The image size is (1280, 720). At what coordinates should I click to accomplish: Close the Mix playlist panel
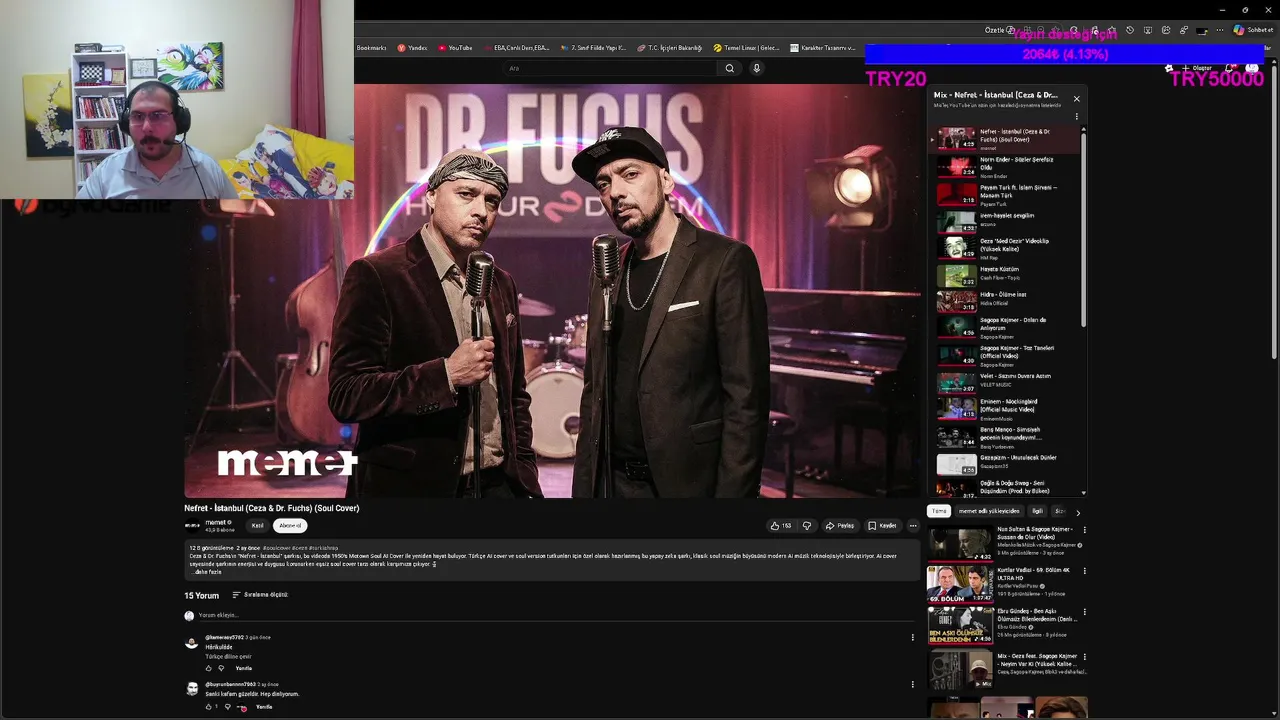click(x=1076, y=98)
